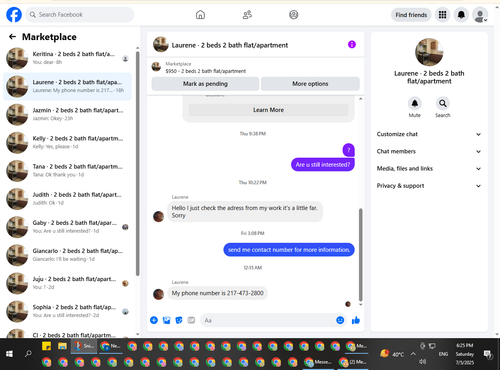Open the Facebook logo home link
This screenshot has height=370, width=500.
14,15
